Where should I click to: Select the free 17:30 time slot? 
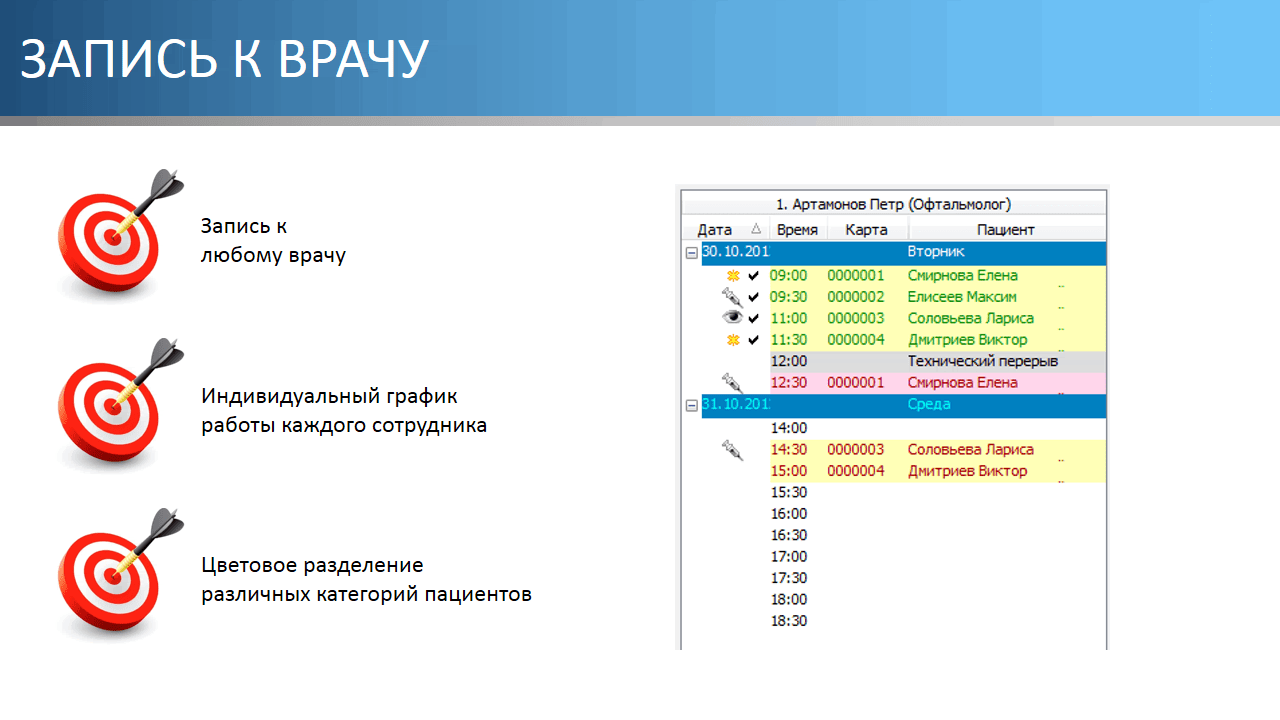[788, 578]
